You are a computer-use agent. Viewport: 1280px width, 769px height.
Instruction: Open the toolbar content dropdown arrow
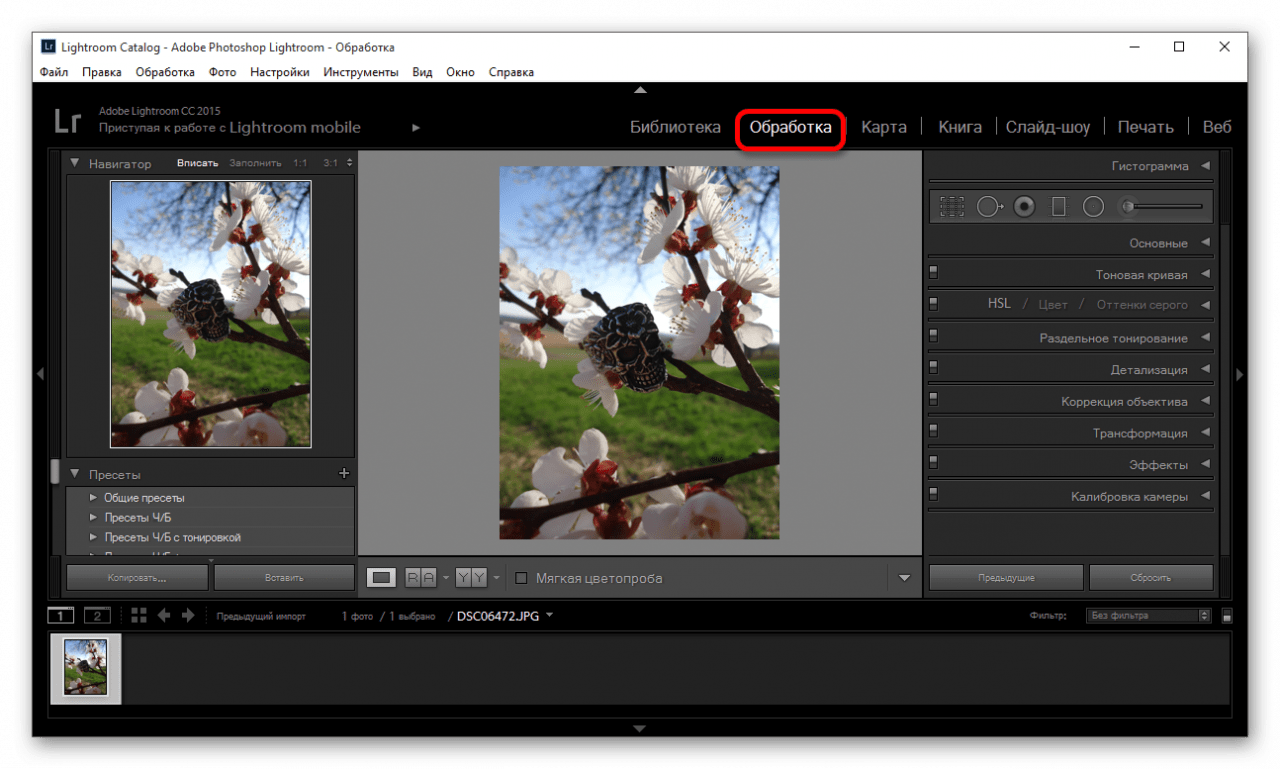coord(904,577)
